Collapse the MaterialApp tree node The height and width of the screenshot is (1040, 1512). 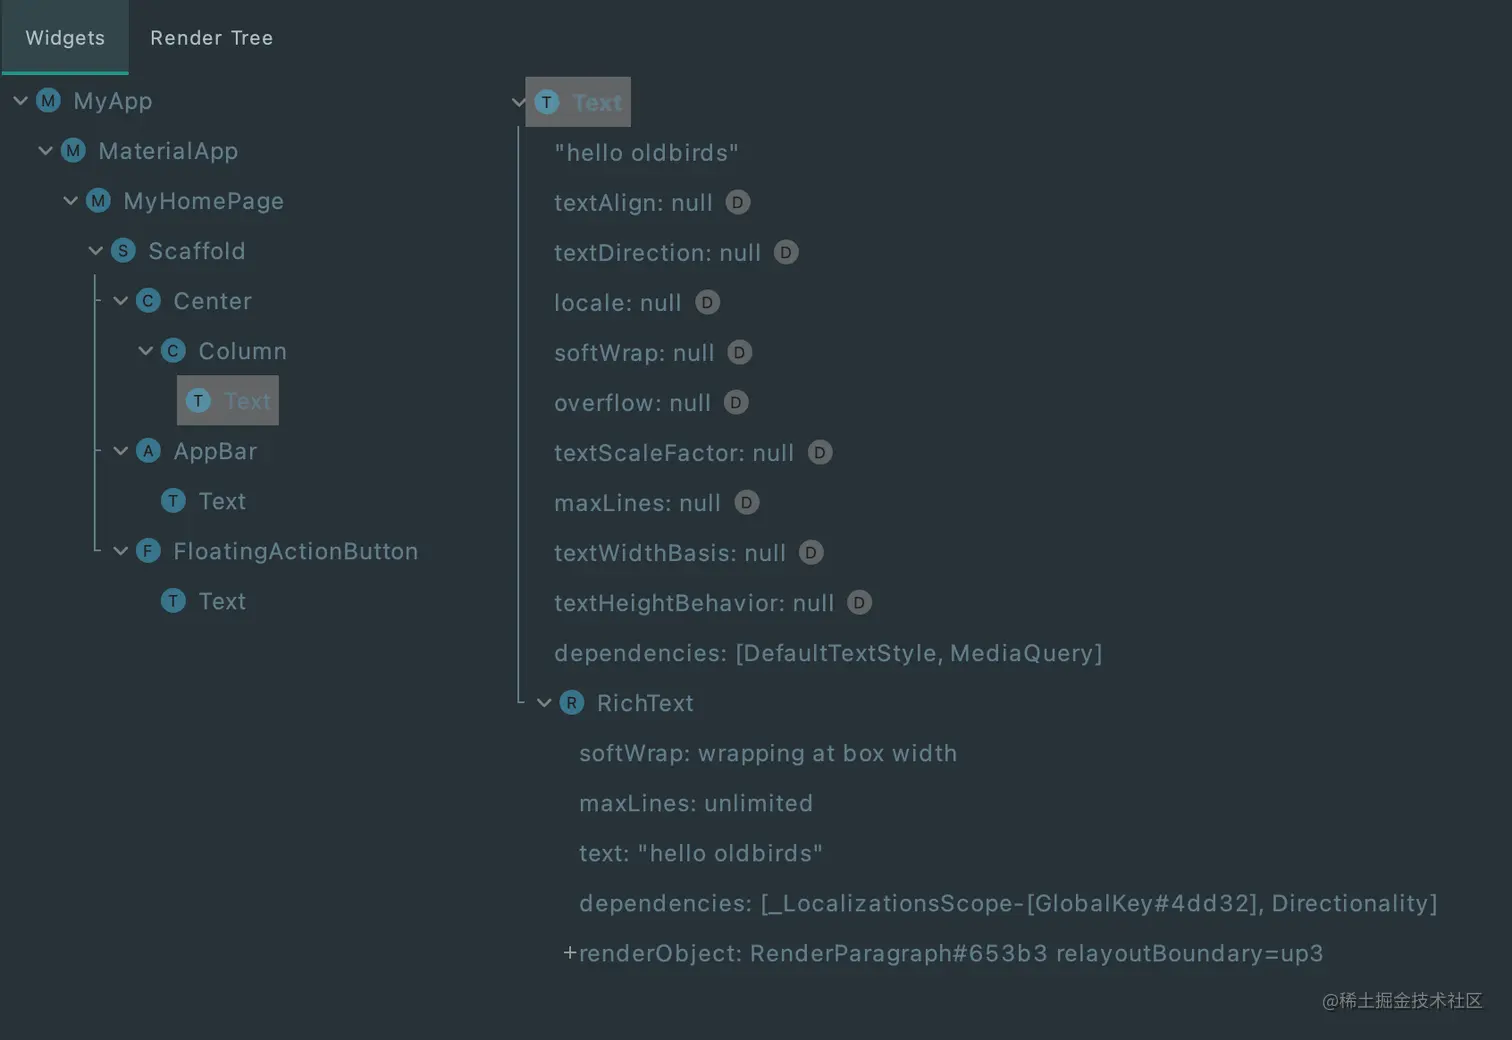tap(45, 151)
